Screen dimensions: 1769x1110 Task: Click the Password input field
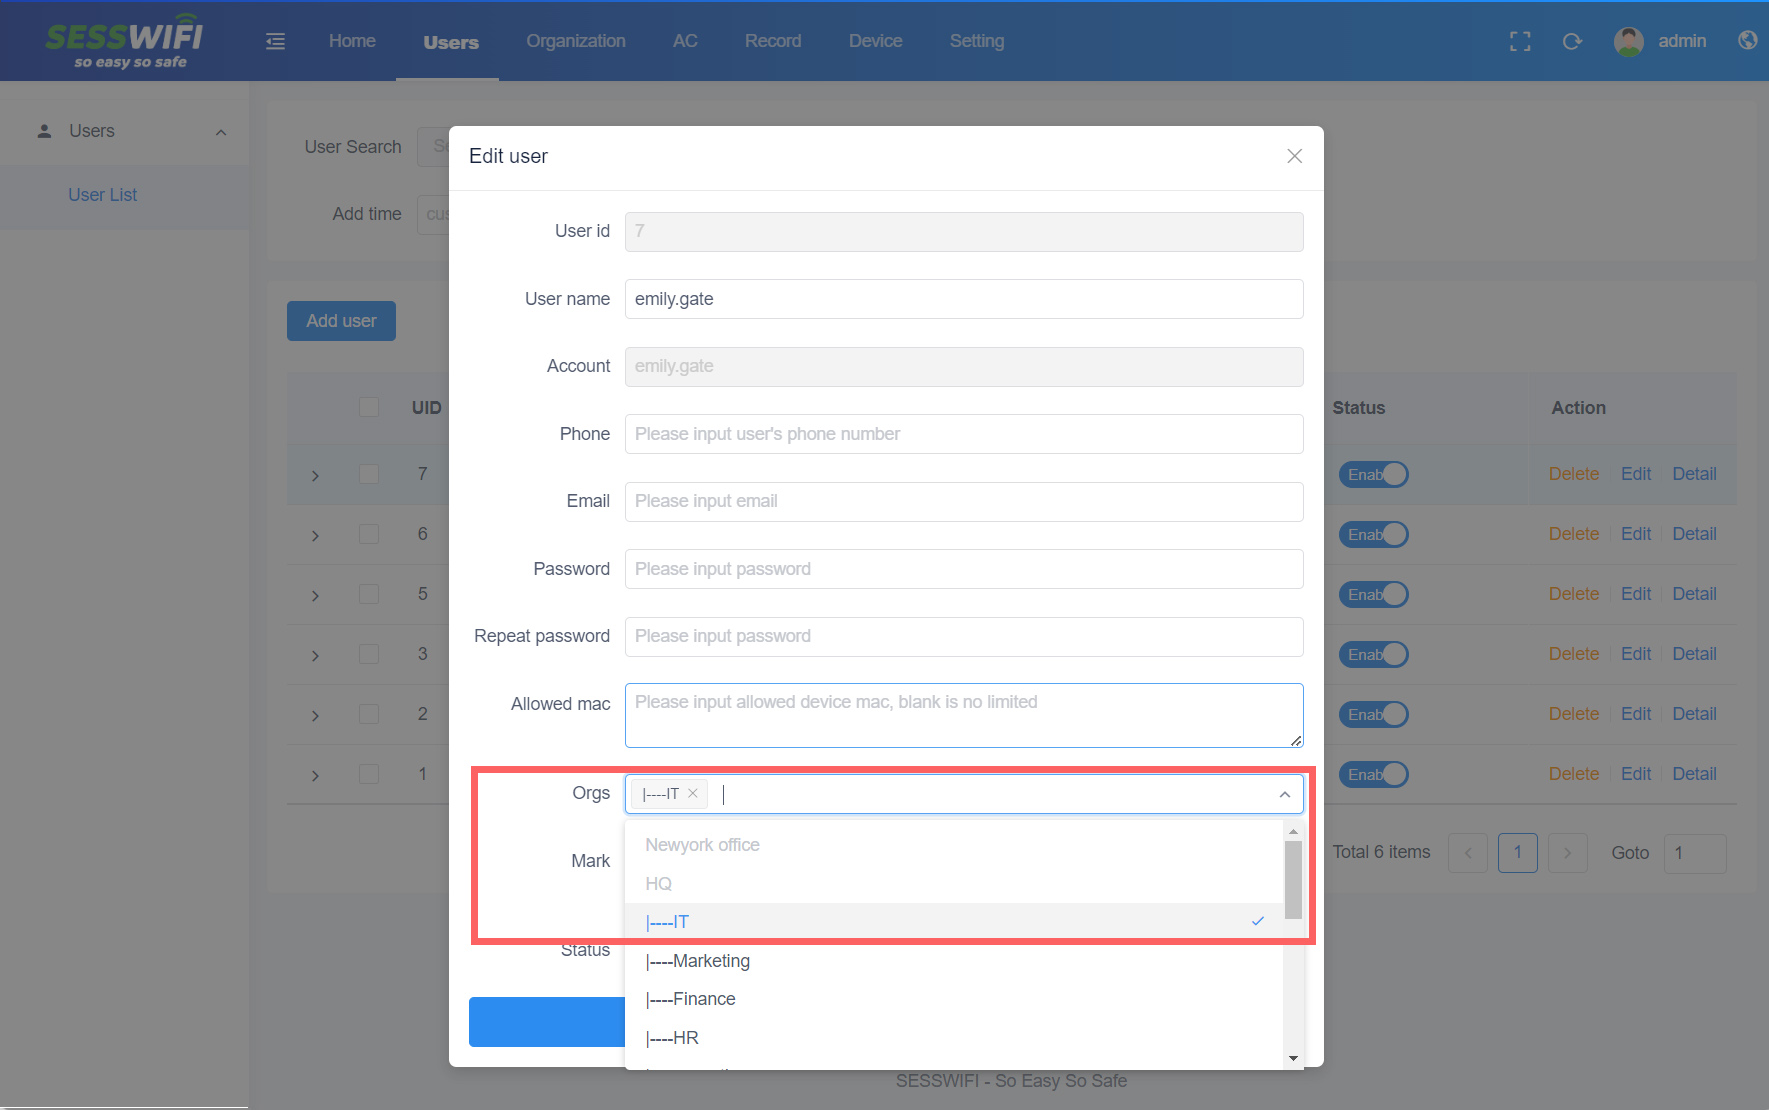click(964, 569)
